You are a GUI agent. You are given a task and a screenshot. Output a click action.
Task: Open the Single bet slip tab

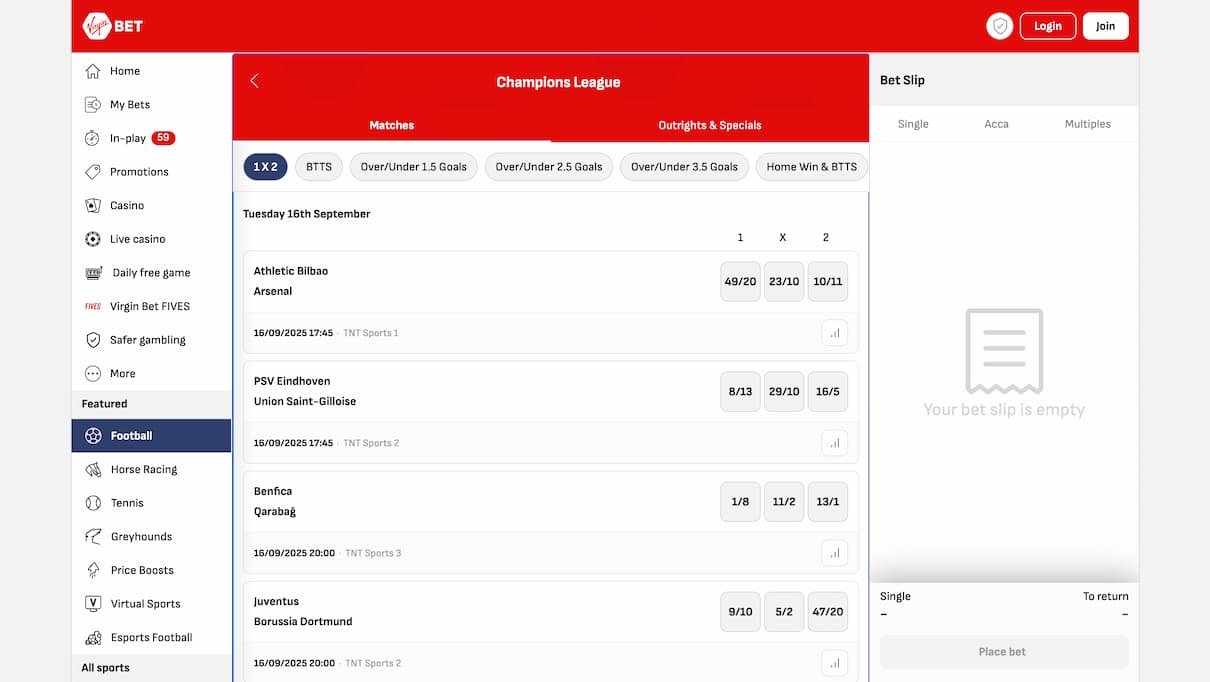(913, 124)
